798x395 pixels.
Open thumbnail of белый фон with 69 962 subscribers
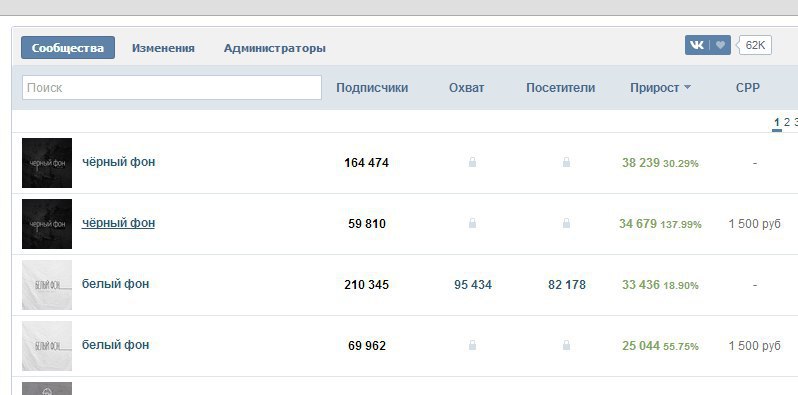tap(47, 346)
